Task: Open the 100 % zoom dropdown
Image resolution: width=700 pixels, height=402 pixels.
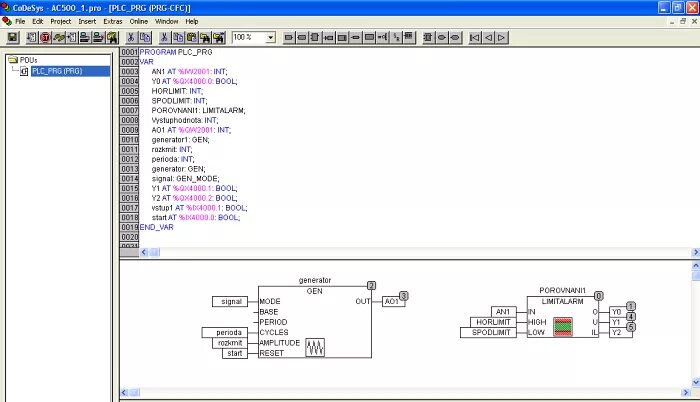Action: [270, 38]
